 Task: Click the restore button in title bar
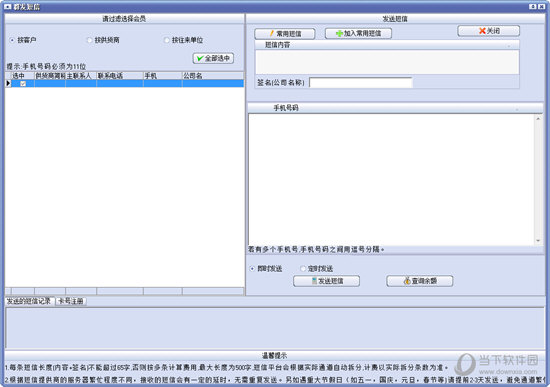533,7
